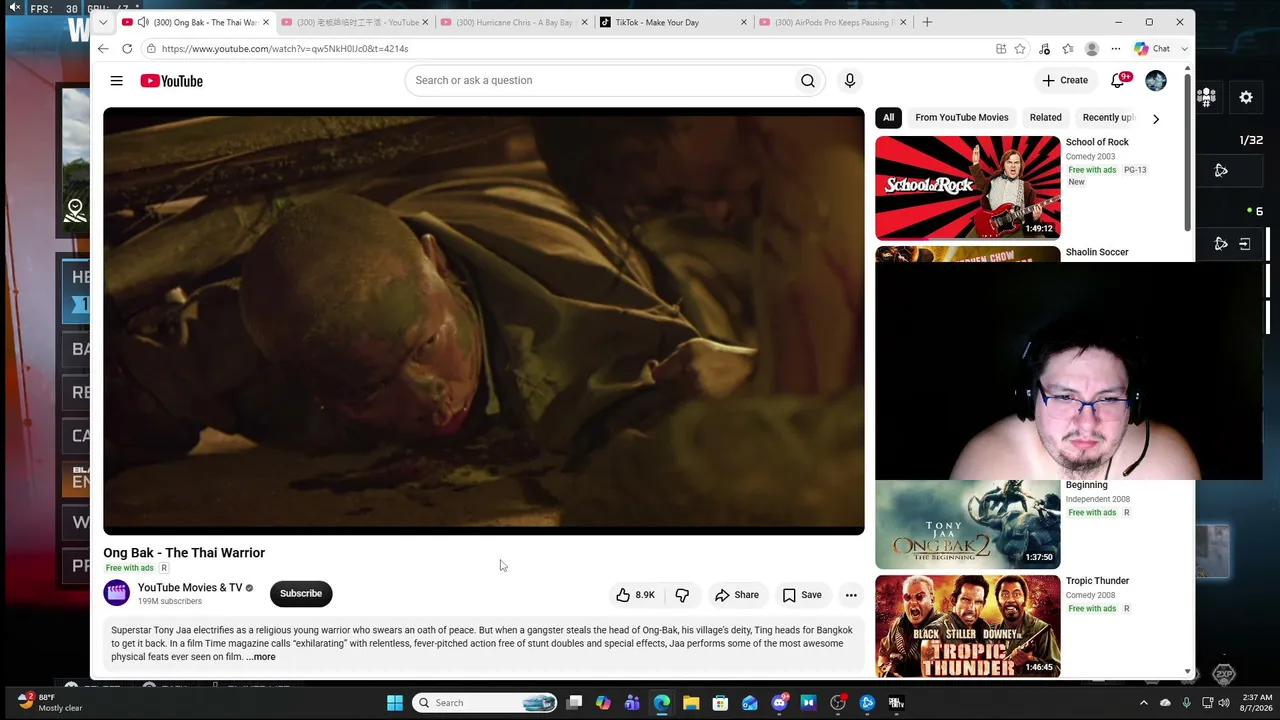
Task: Open more actions menu for the video
Action: 851,595
